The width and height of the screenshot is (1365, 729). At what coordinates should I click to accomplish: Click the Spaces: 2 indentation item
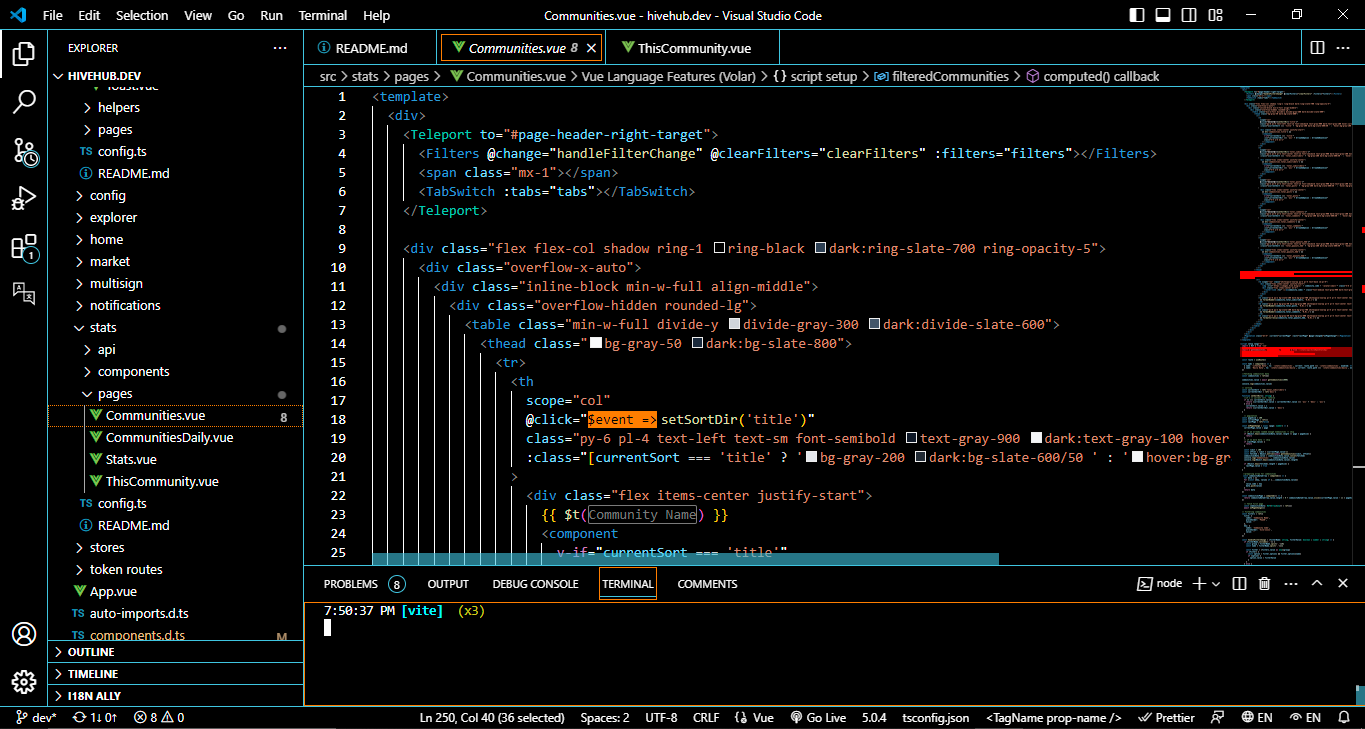pyautogui.click(x=605, y=717)
